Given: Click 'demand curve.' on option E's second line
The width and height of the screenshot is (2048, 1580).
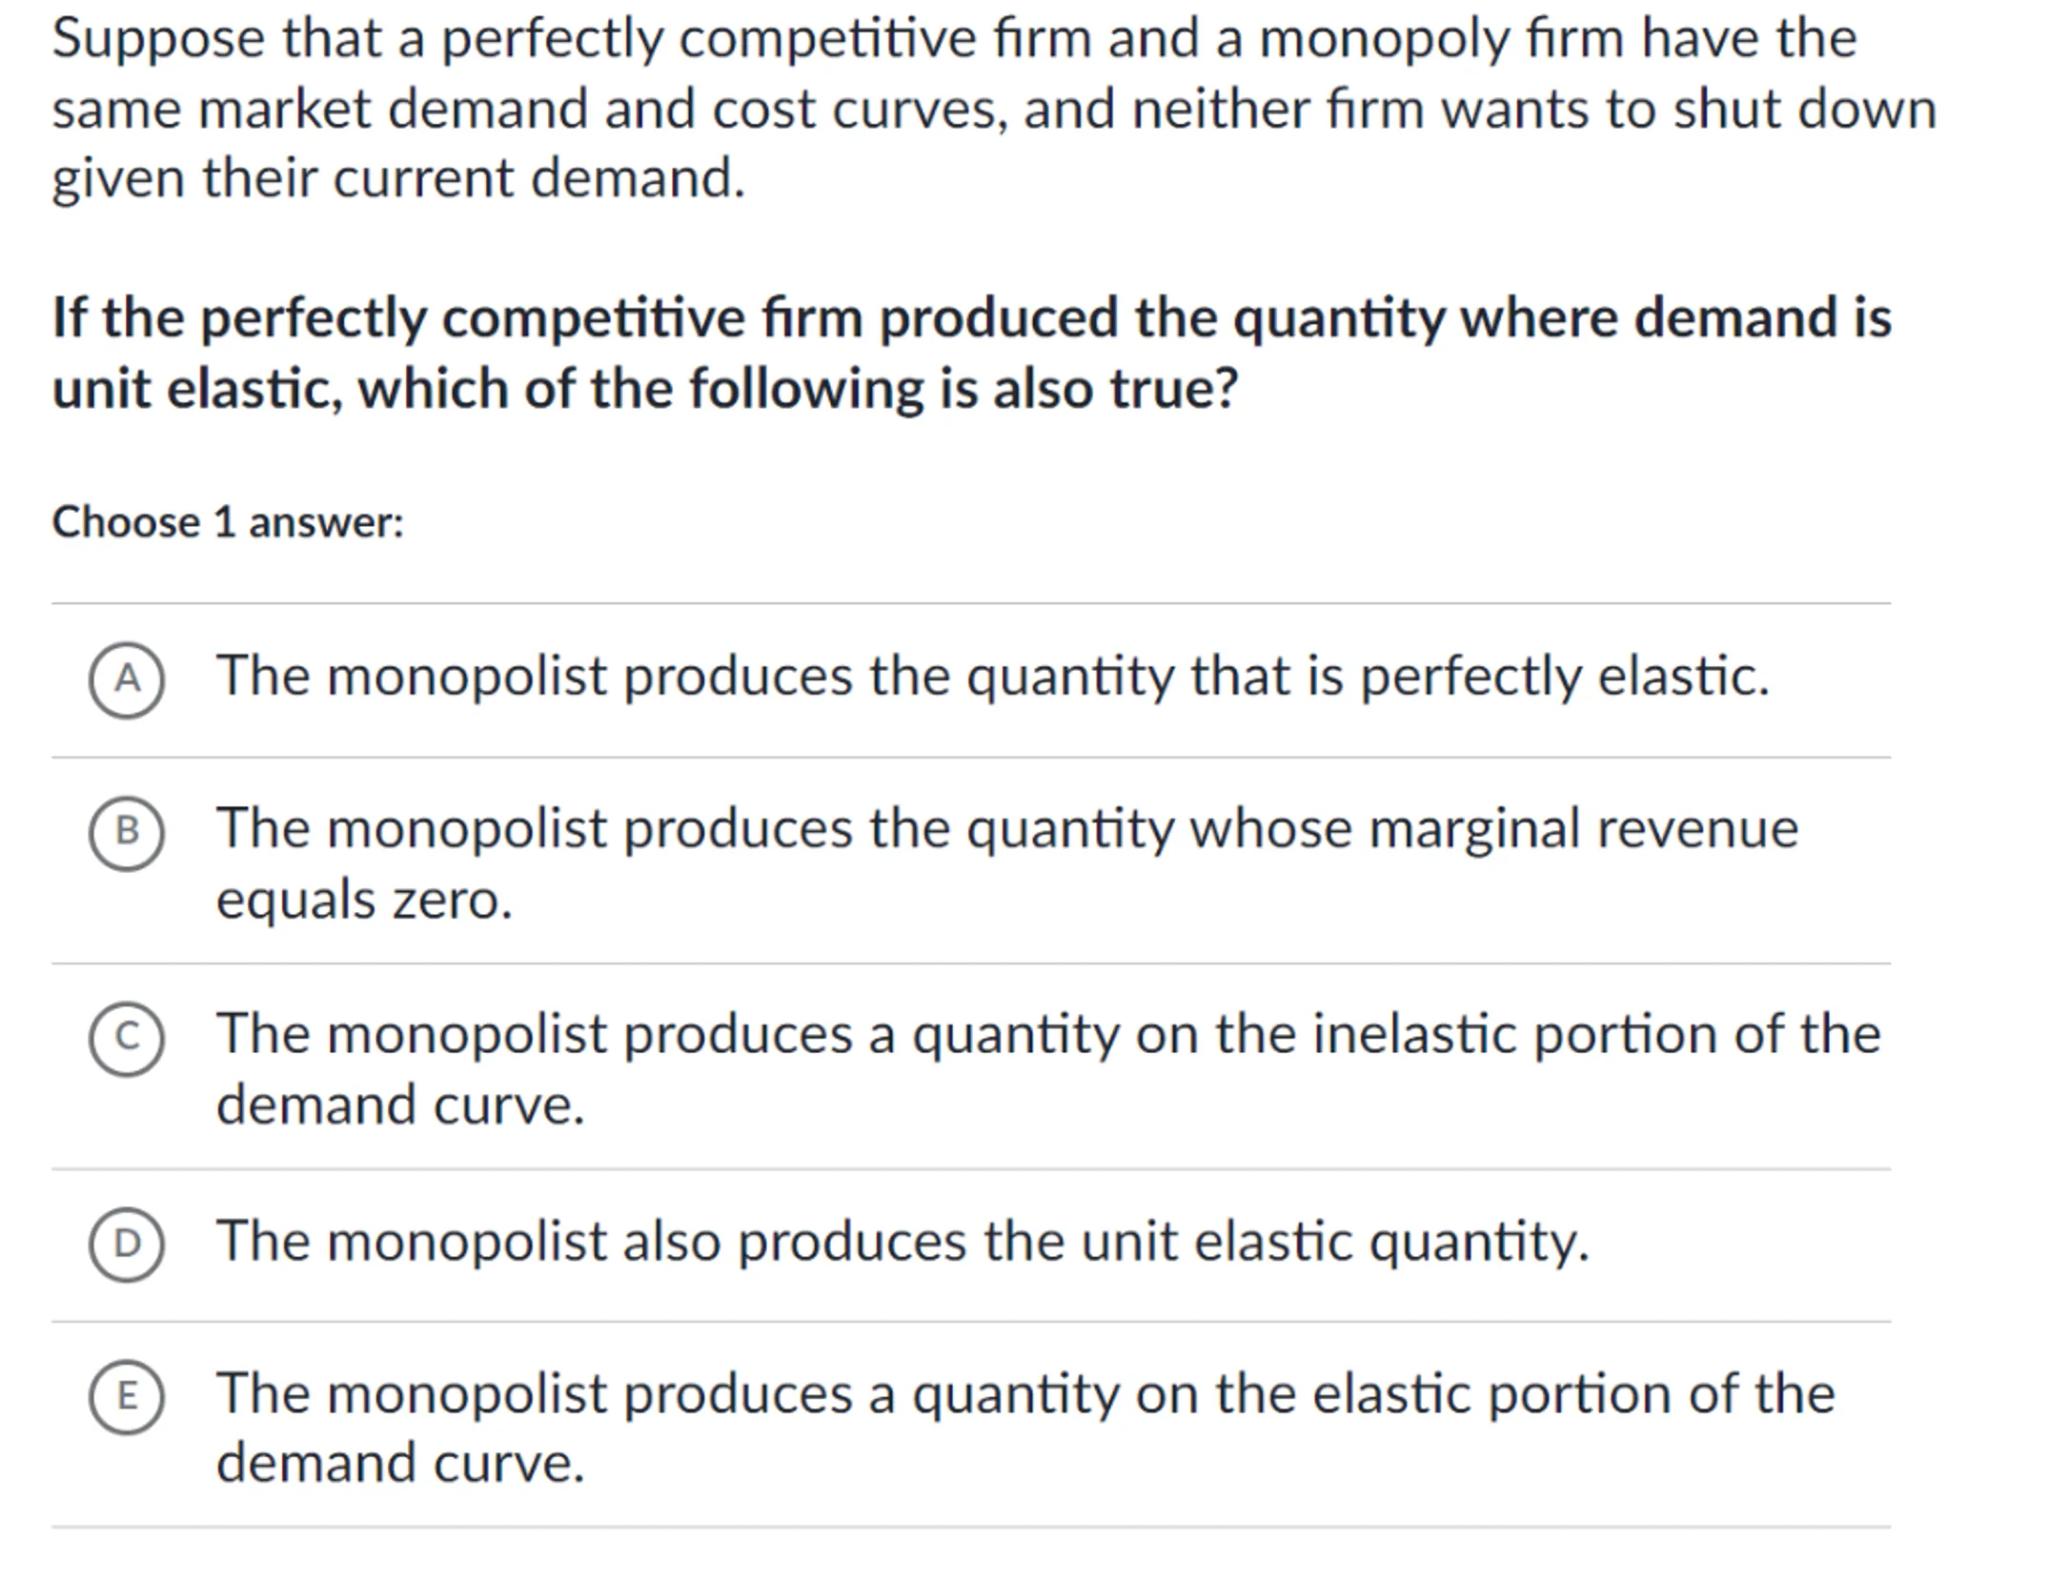Looking at the screenshot, I should [400, 1463].
